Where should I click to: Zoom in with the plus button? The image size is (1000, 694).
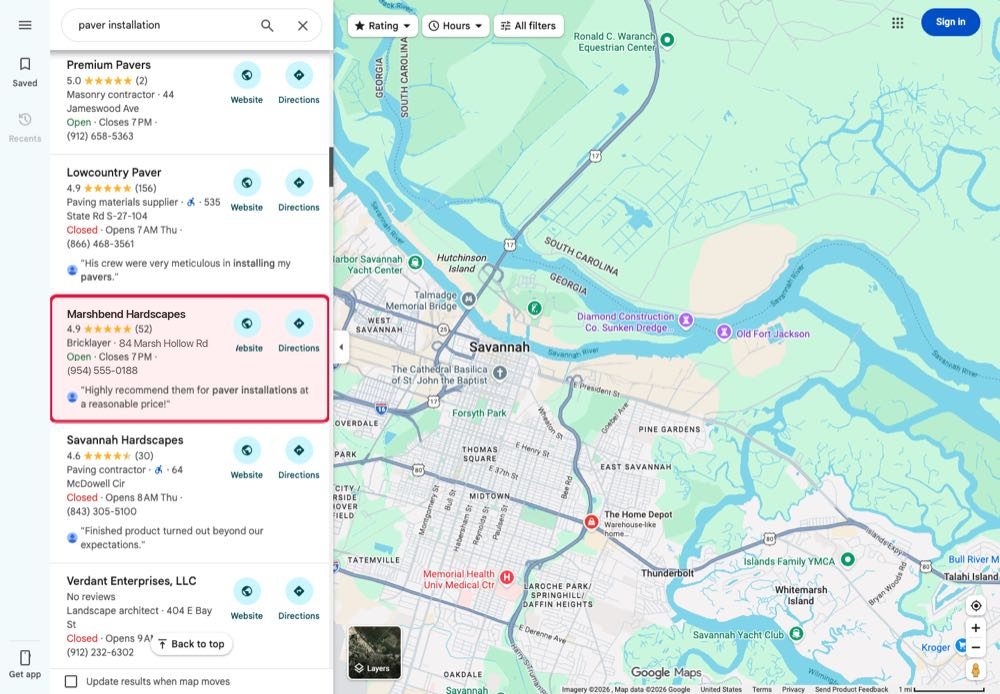coord(976,628)
